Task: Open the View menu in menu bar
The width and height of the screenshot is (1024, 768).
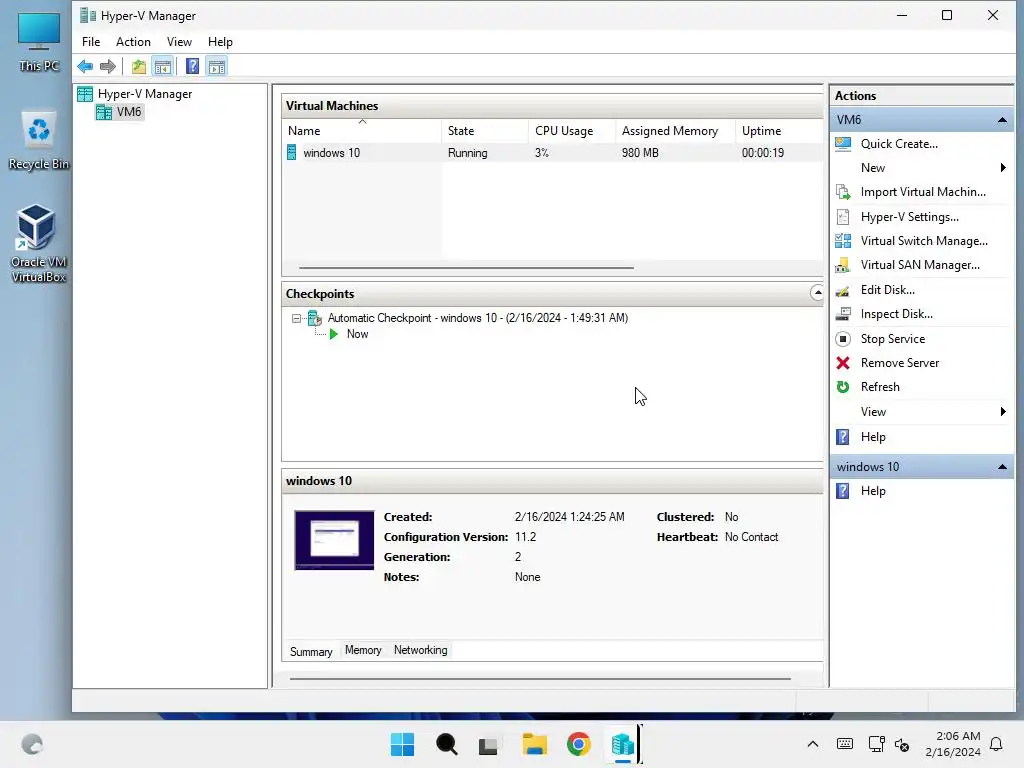Action: pyautogui.click(x=179, y=42)
